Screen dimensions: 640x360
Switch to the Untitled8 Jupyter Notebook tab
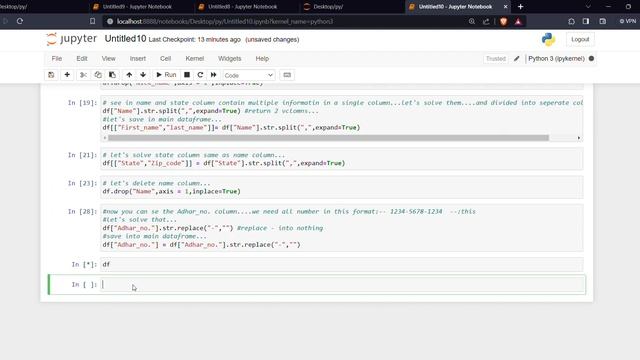pyautogui.click(x=242, y=7)
